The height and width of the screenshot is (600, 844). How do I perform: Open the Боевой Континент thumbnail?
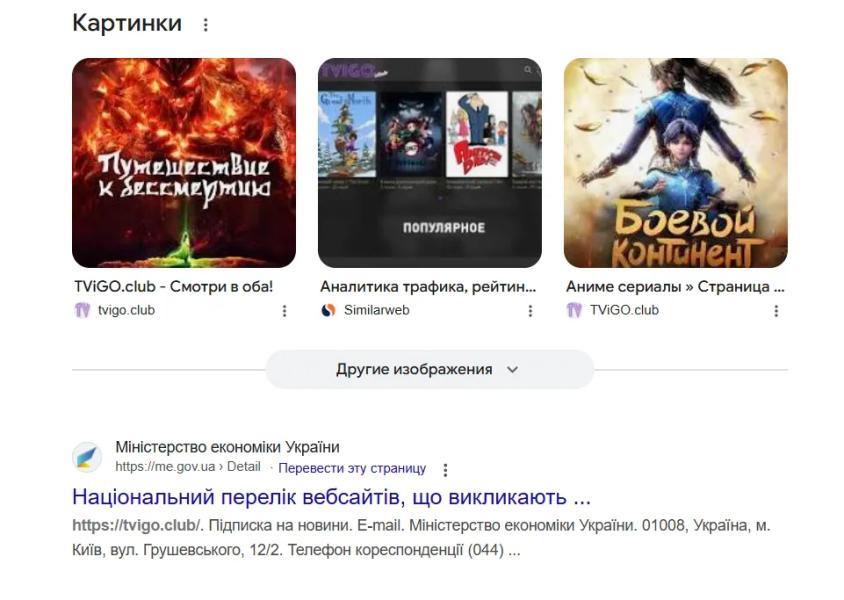point(676,163)
